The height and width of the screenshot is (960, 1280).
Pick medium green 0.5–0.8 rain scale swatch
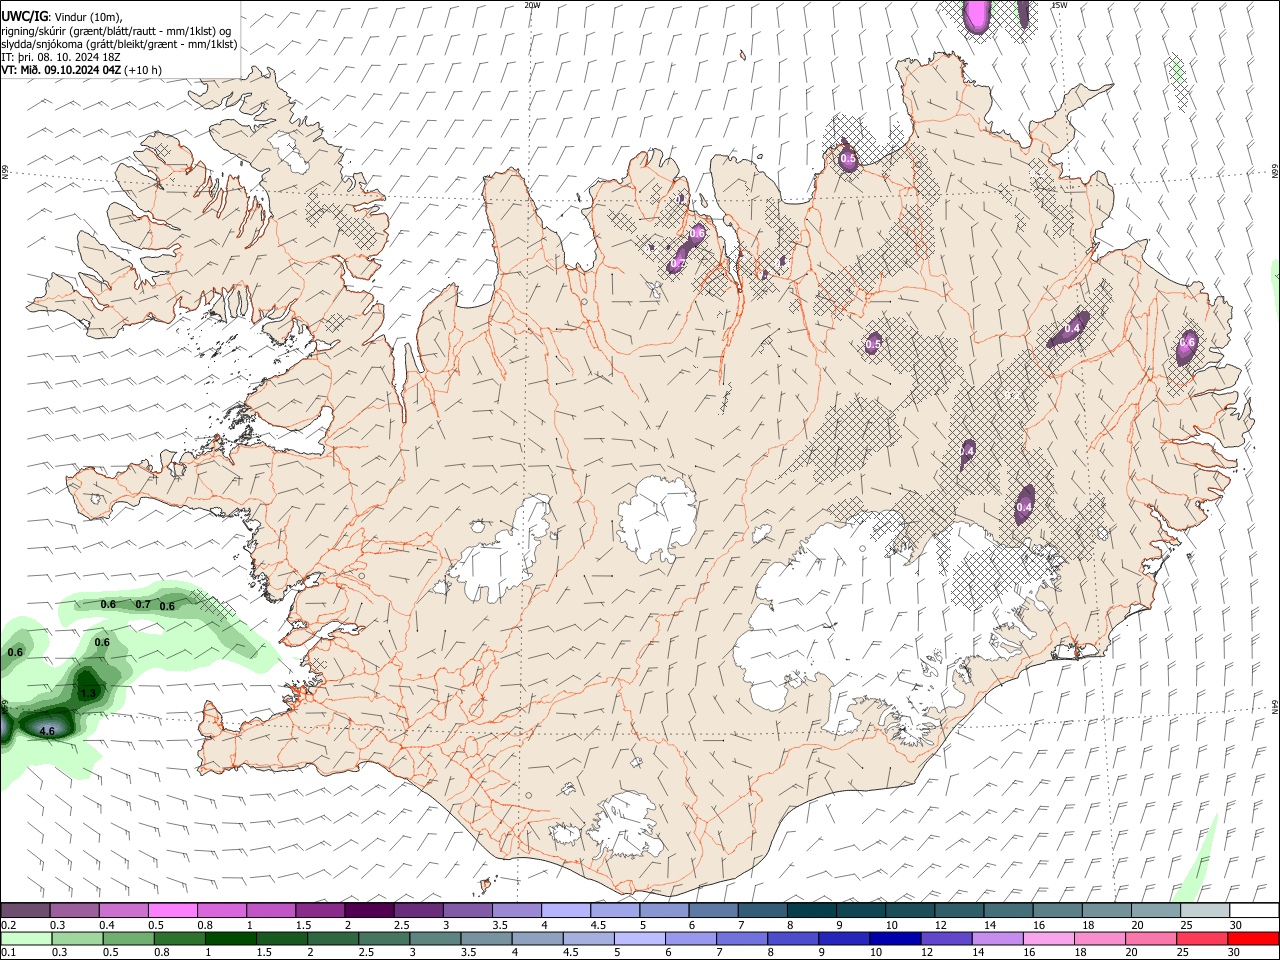tap(128, 938)
